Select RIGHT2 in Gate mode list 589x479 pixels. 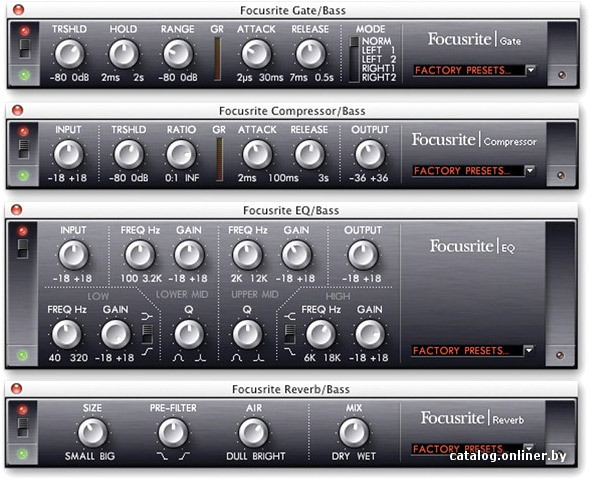click(378, 77)
